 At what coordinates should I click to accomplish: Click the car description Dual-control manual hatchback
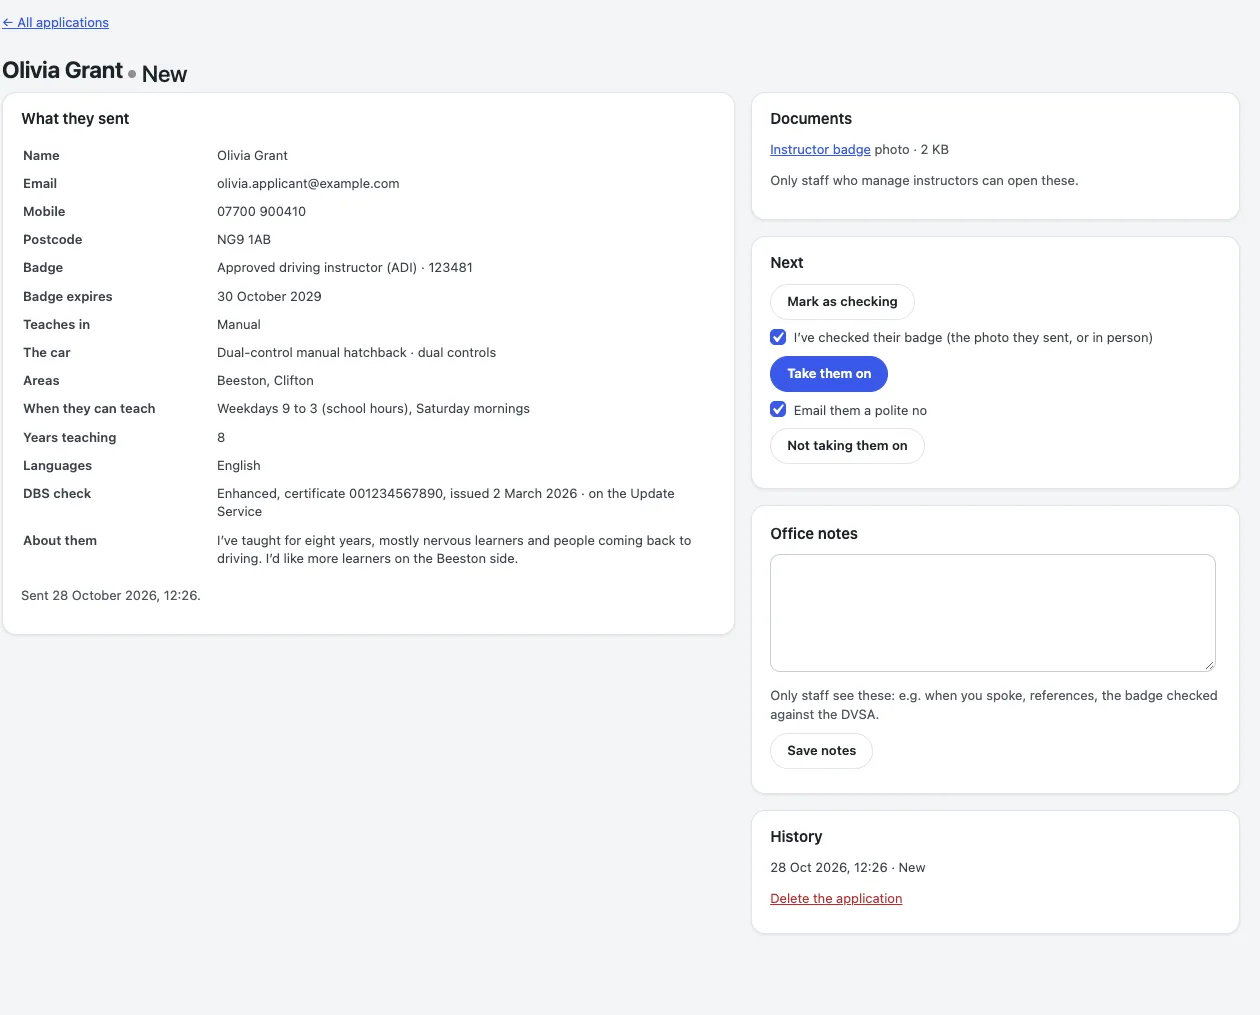pyautogui.click(x=356, y=352)
